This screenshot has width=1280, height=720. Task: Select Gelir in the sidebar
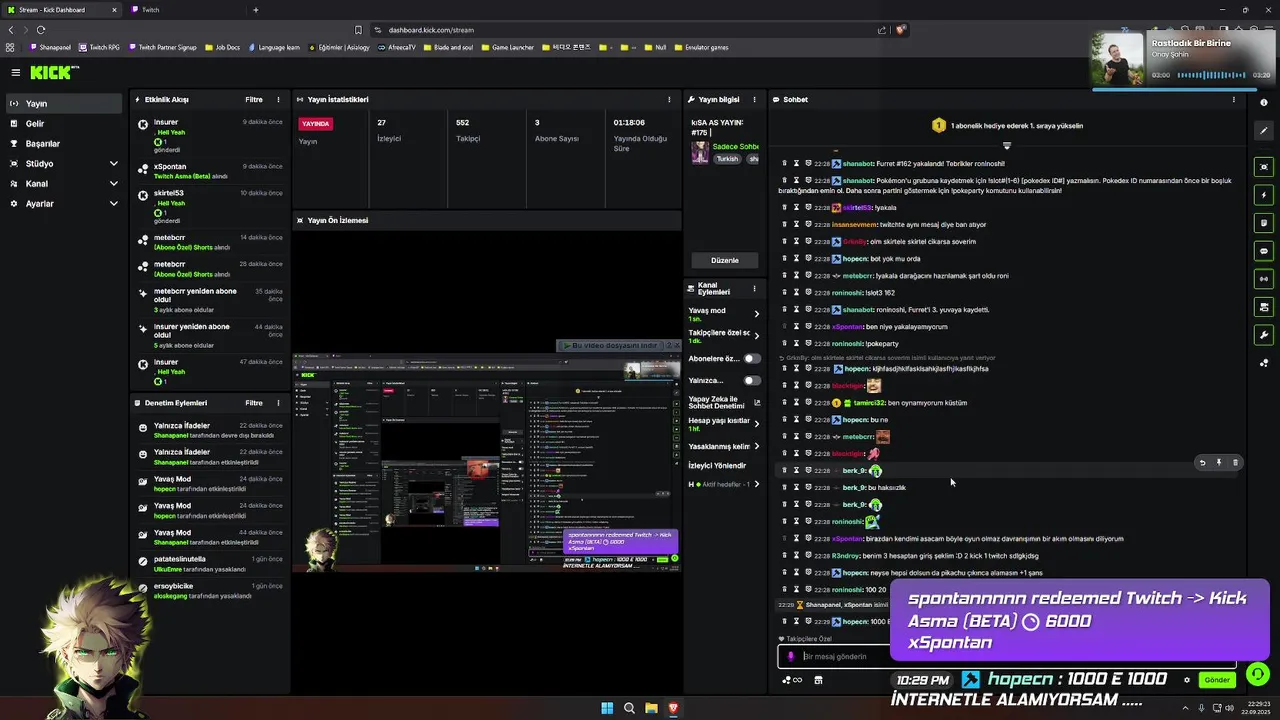(x=64, y=123)
